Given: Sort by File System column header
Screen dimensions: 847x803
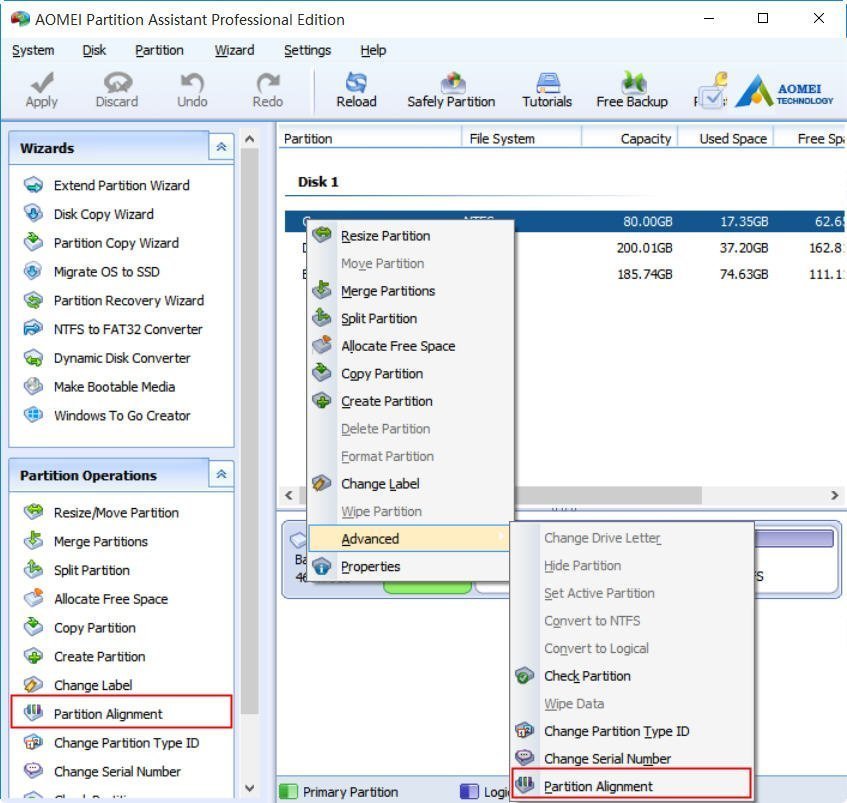Looking at the screenshot, I should [522, 139].
